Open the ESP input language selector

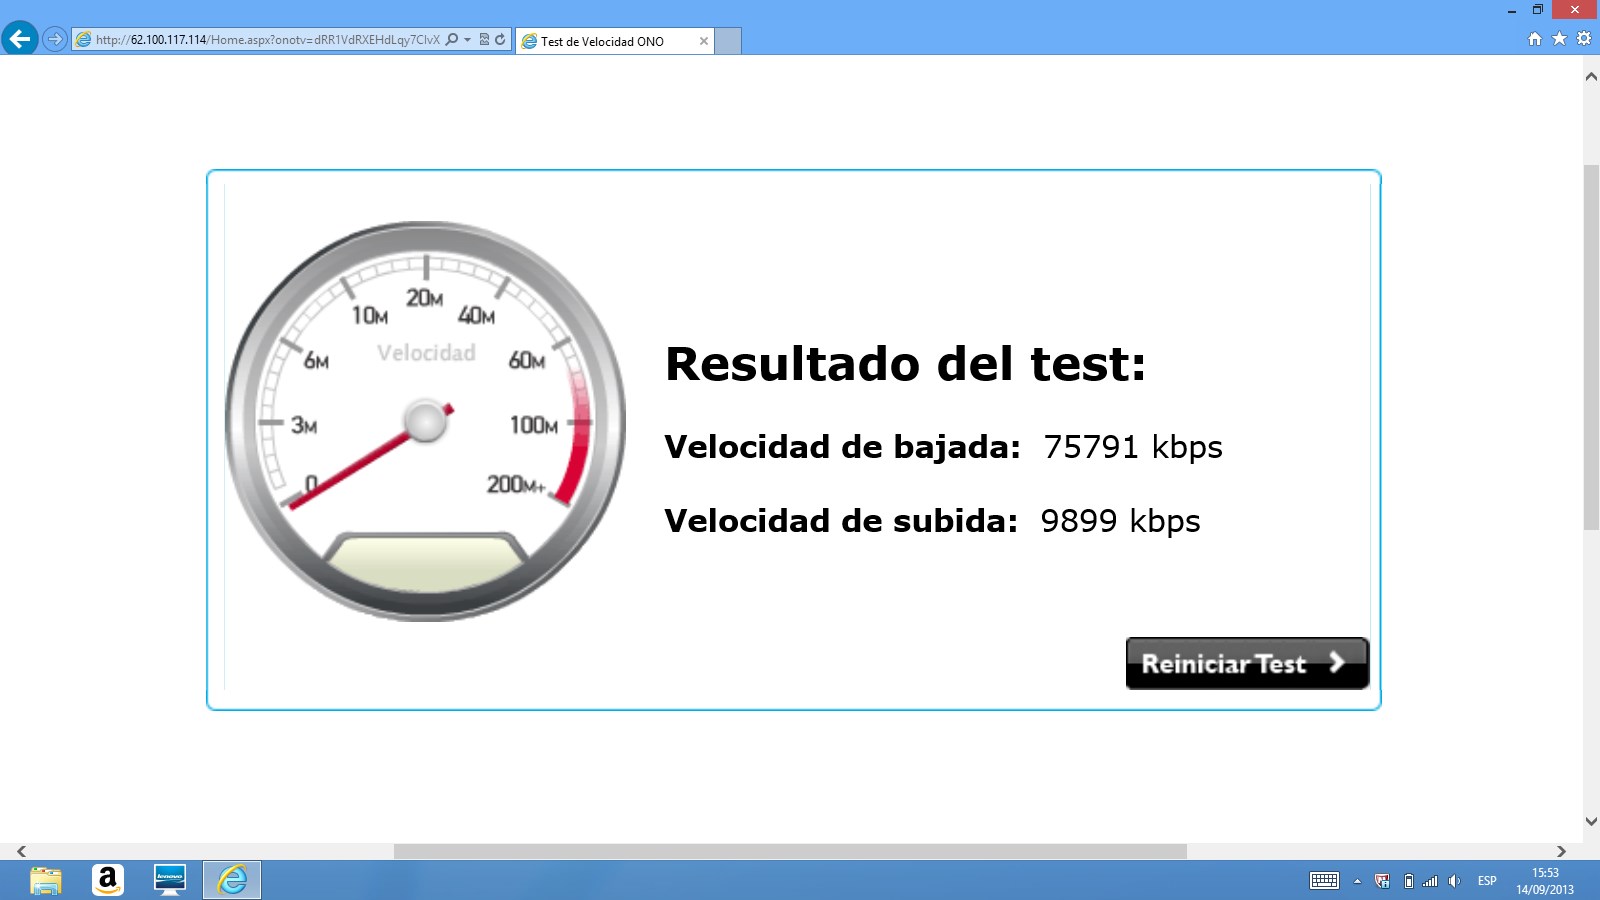[1487, 881]
